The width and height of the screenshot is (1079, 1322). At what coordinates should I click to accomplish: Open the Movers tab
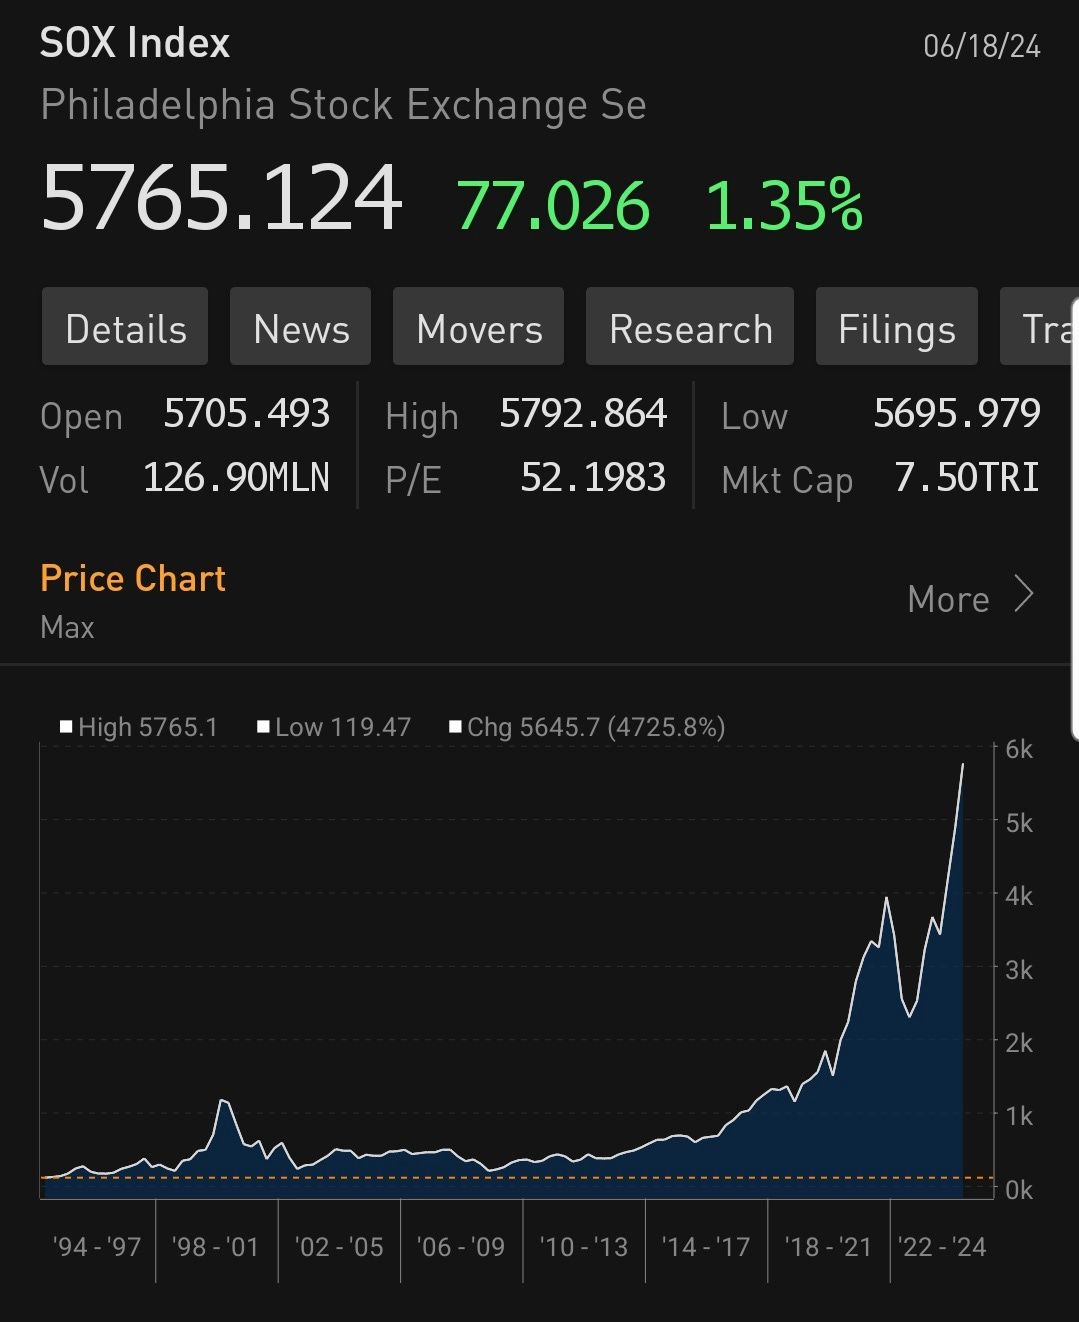pyautogui.click(x=479, y=327)
